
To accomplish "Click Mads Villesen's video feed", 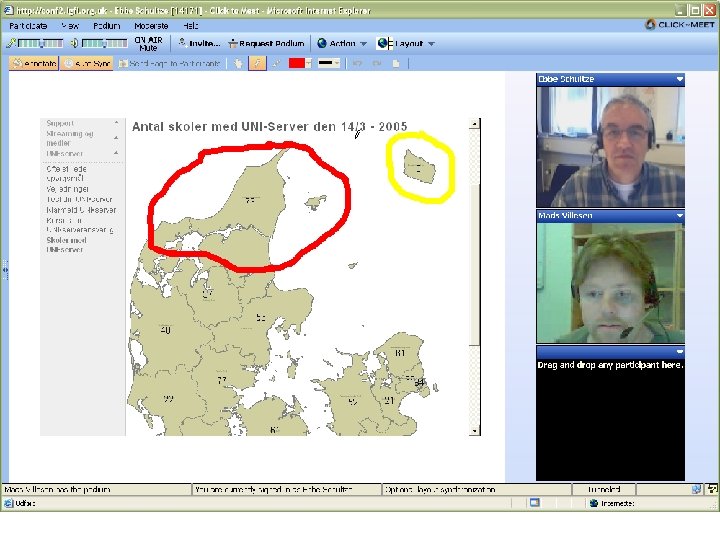I will 610,282.
